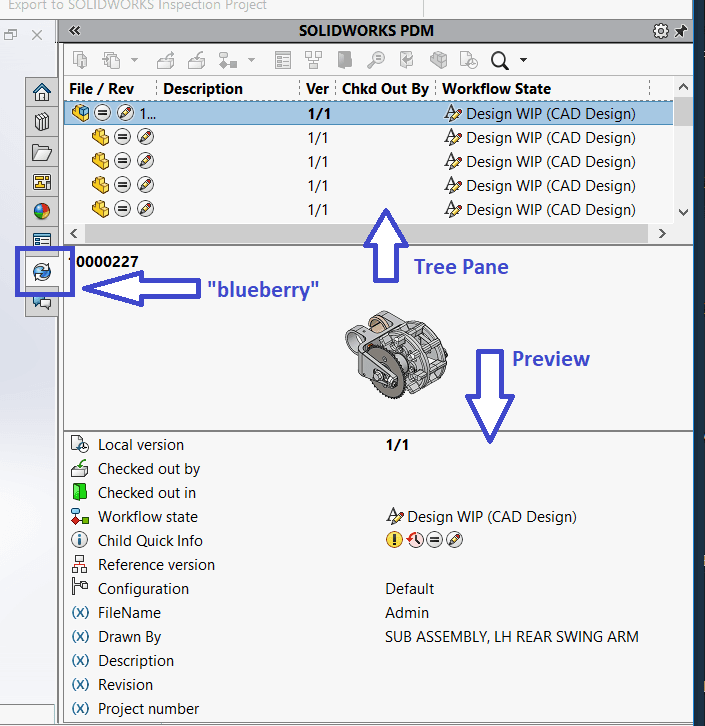The width and height of the screenshot is (705, 726).
Task: Click the reference hierarchy tree toolbar icon
Action: click(313, 60)
